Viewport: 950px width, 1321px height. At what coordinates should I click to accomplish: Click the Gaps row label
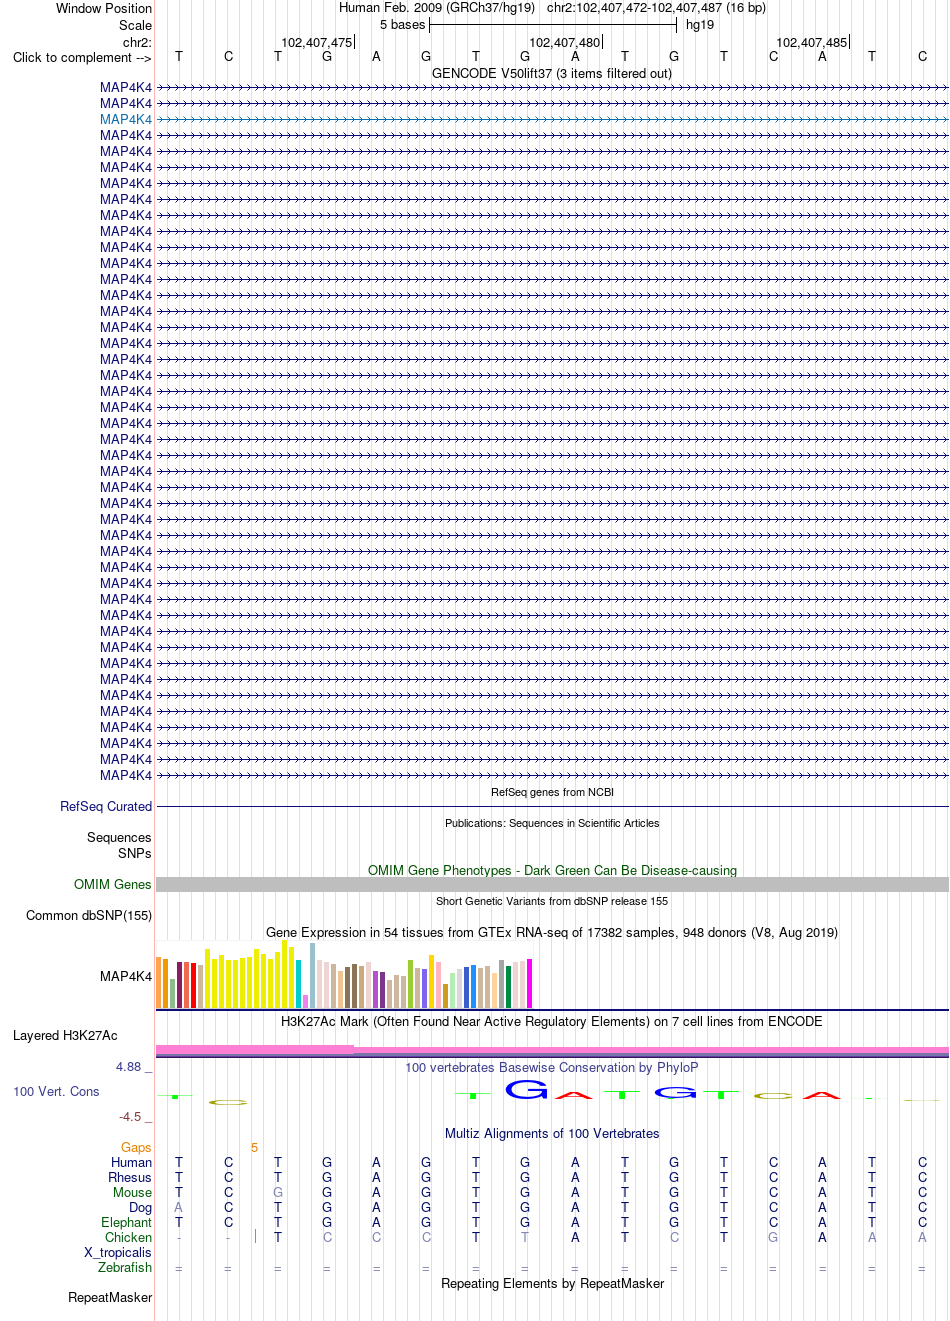pyautogui.click(x=136, y=1147)
